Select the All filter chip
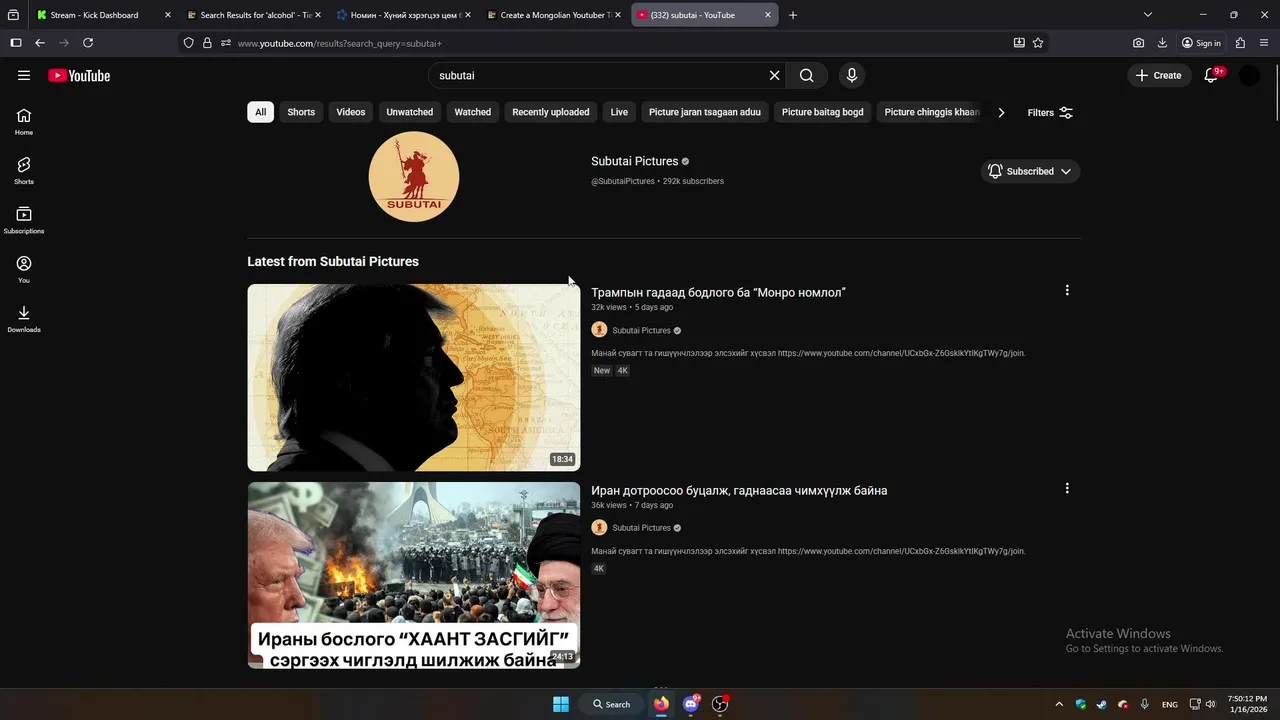This screenshot has width=1280, height=720. (260, 112)
